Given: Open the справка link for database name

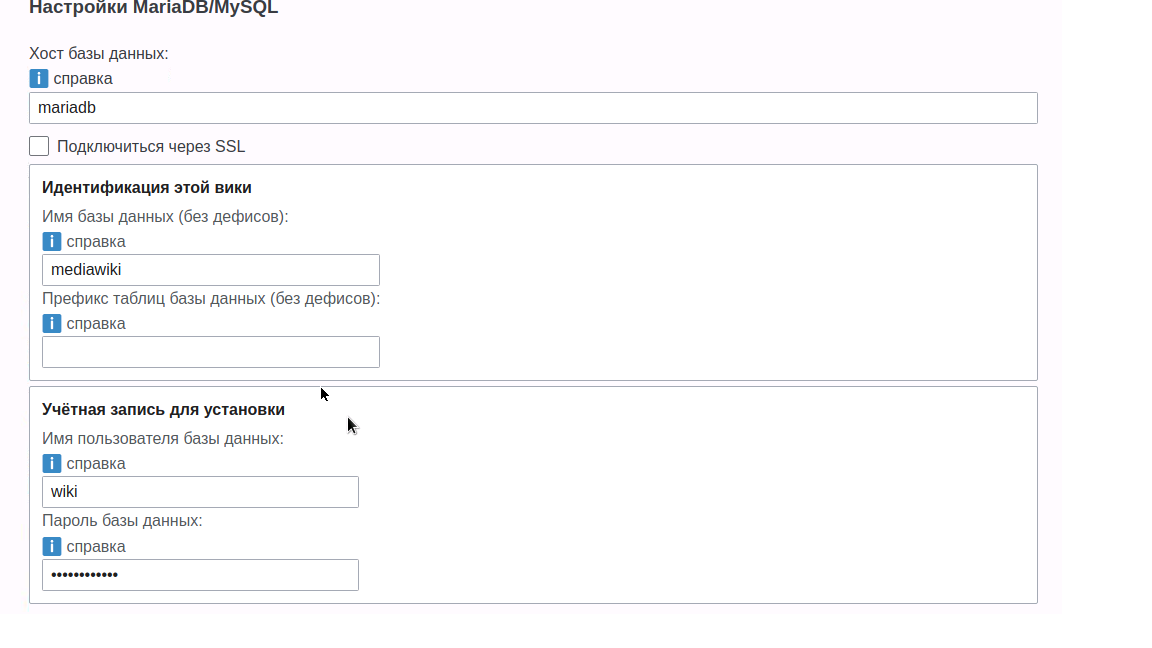Looking at the screenshot, I should (x=96, y=241).
